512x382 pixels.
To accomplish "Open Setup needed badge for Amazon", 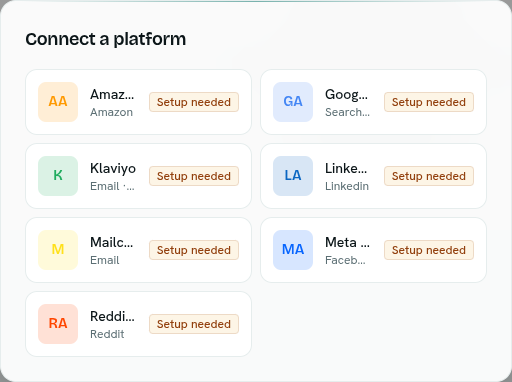I will pyautogui.click(x=194, y=102).
